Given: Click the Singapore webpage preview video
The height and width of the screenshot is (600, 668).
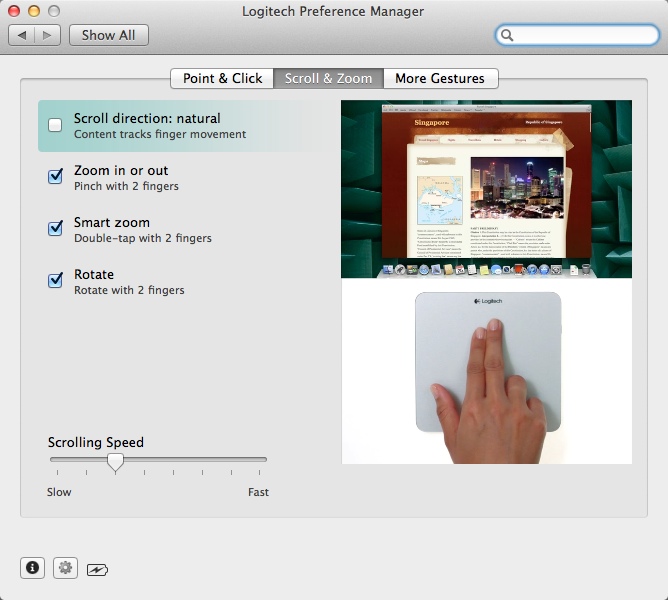Looking at the screenshot, I should 487,189.
